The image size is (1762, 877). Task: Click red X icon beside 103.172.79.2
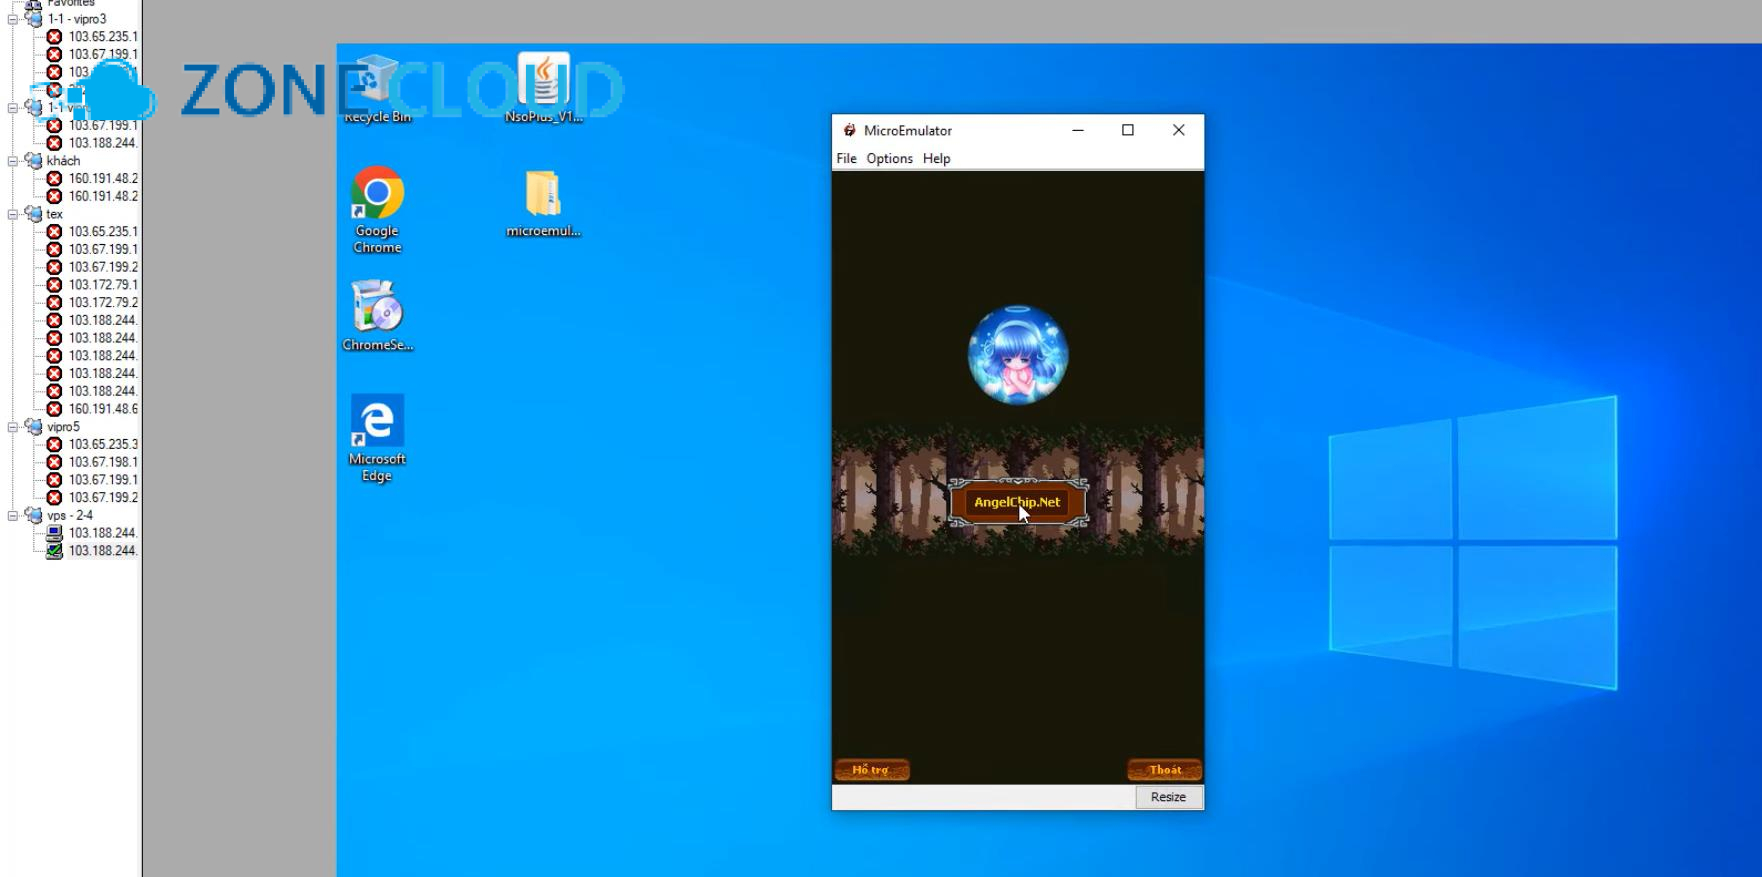pos(54,302)
